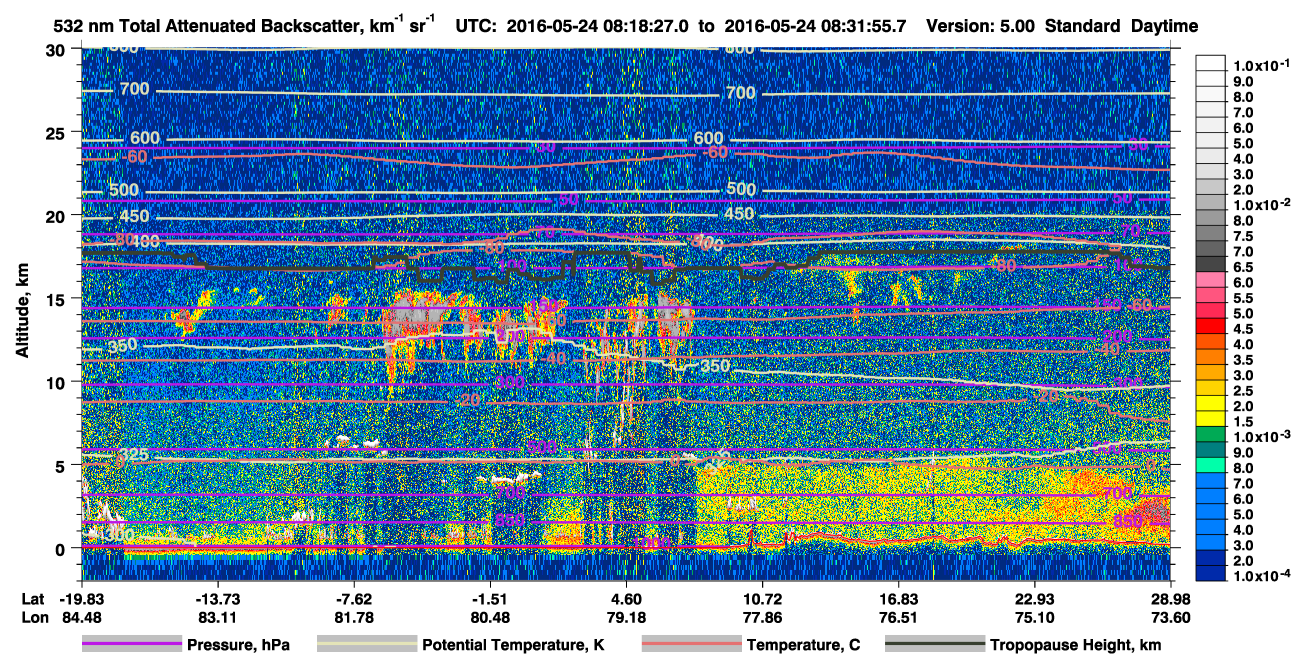The width and height of the screenshot is (1300, 667).
Task: Select longitude value 75.10
Action: (1035, 617)
